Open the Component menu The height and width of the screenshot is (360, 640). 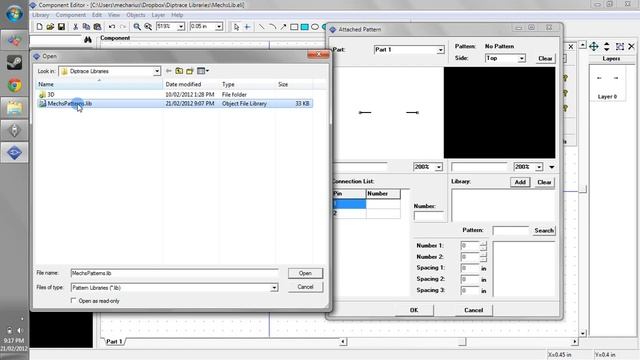(x=71, y=15)
